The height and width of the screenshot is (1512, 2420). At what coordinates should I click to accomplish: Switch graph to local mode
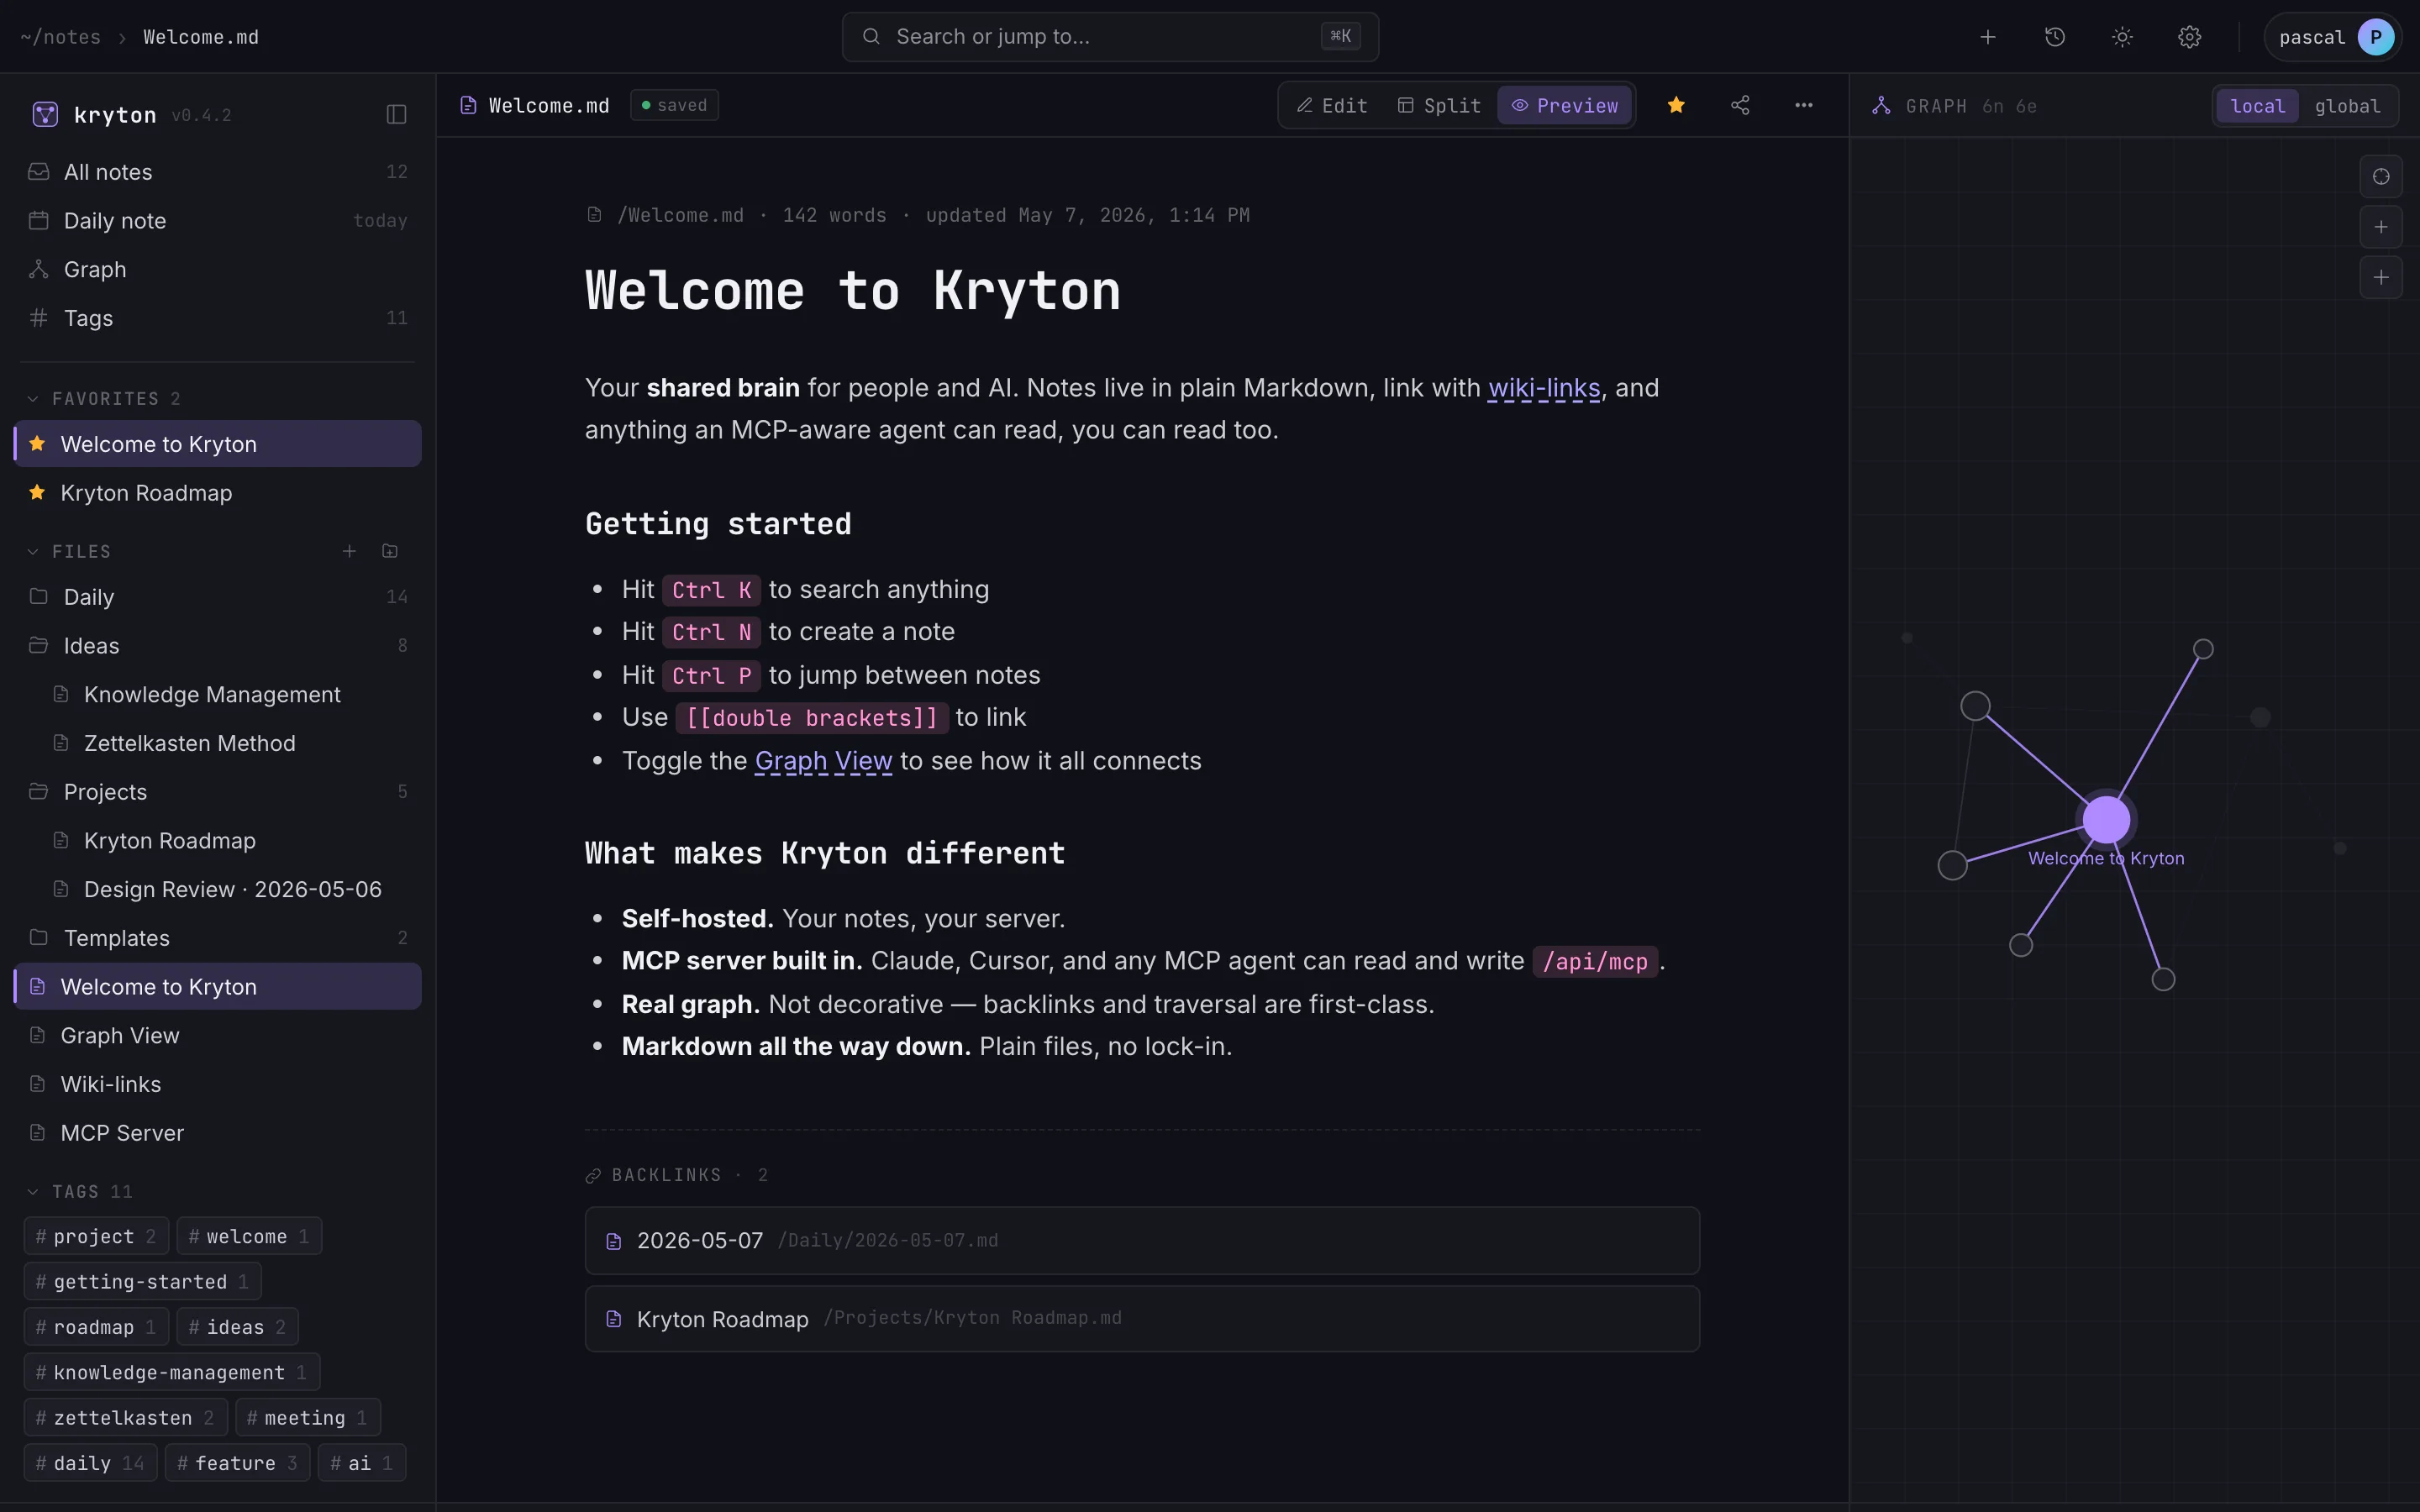pyautogui.click(x=2257, y=106)
